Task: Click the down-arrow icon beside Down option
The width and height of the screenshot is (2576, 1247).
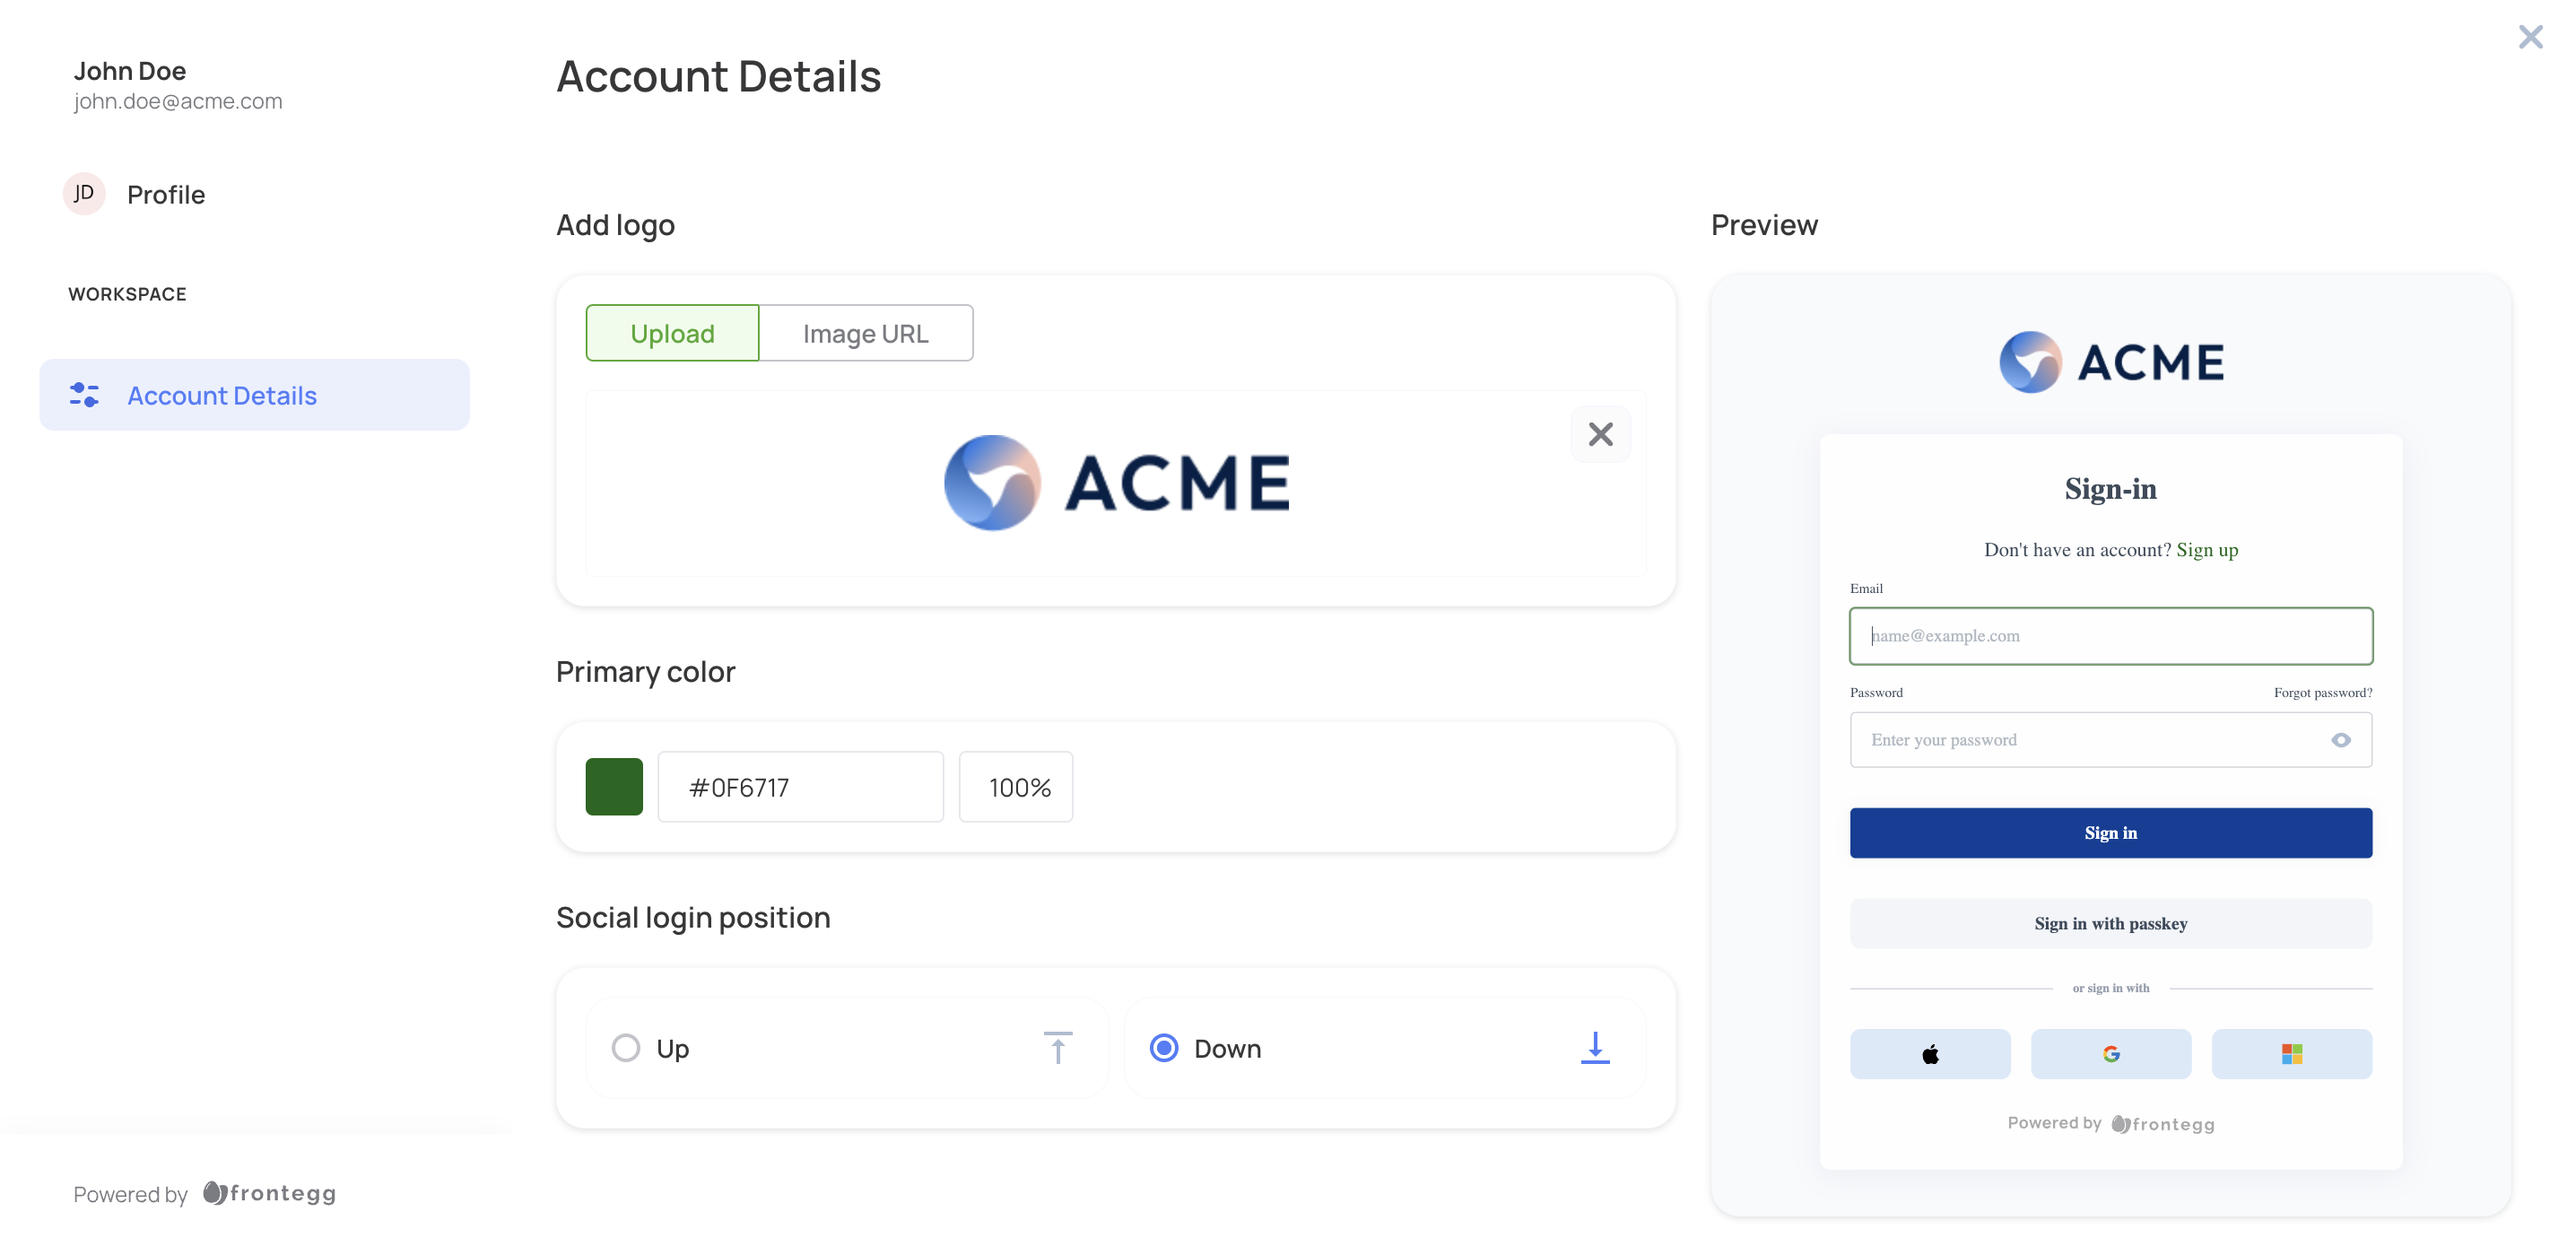Action: pyautogui.click(x=1594, y=1047)
